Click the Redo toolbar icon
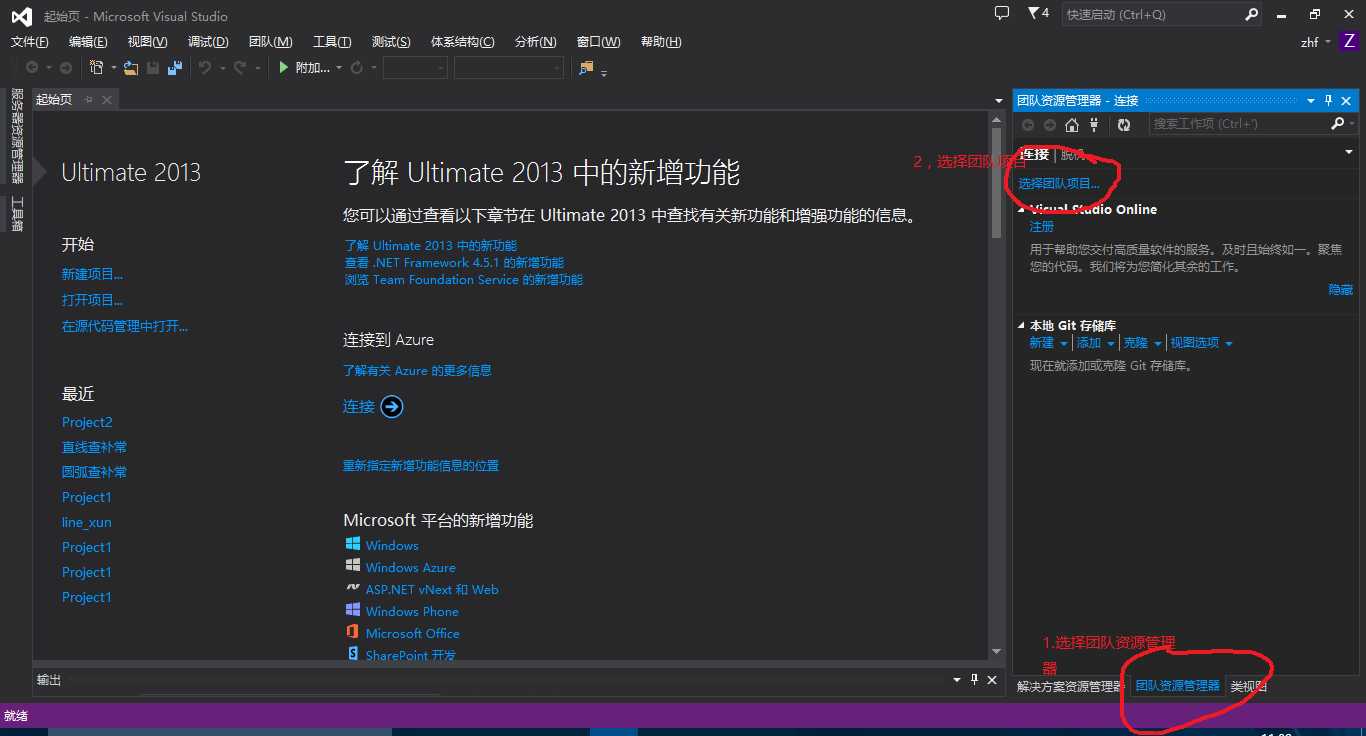Screen dimensions: 1366x736 tap(240, 68)
